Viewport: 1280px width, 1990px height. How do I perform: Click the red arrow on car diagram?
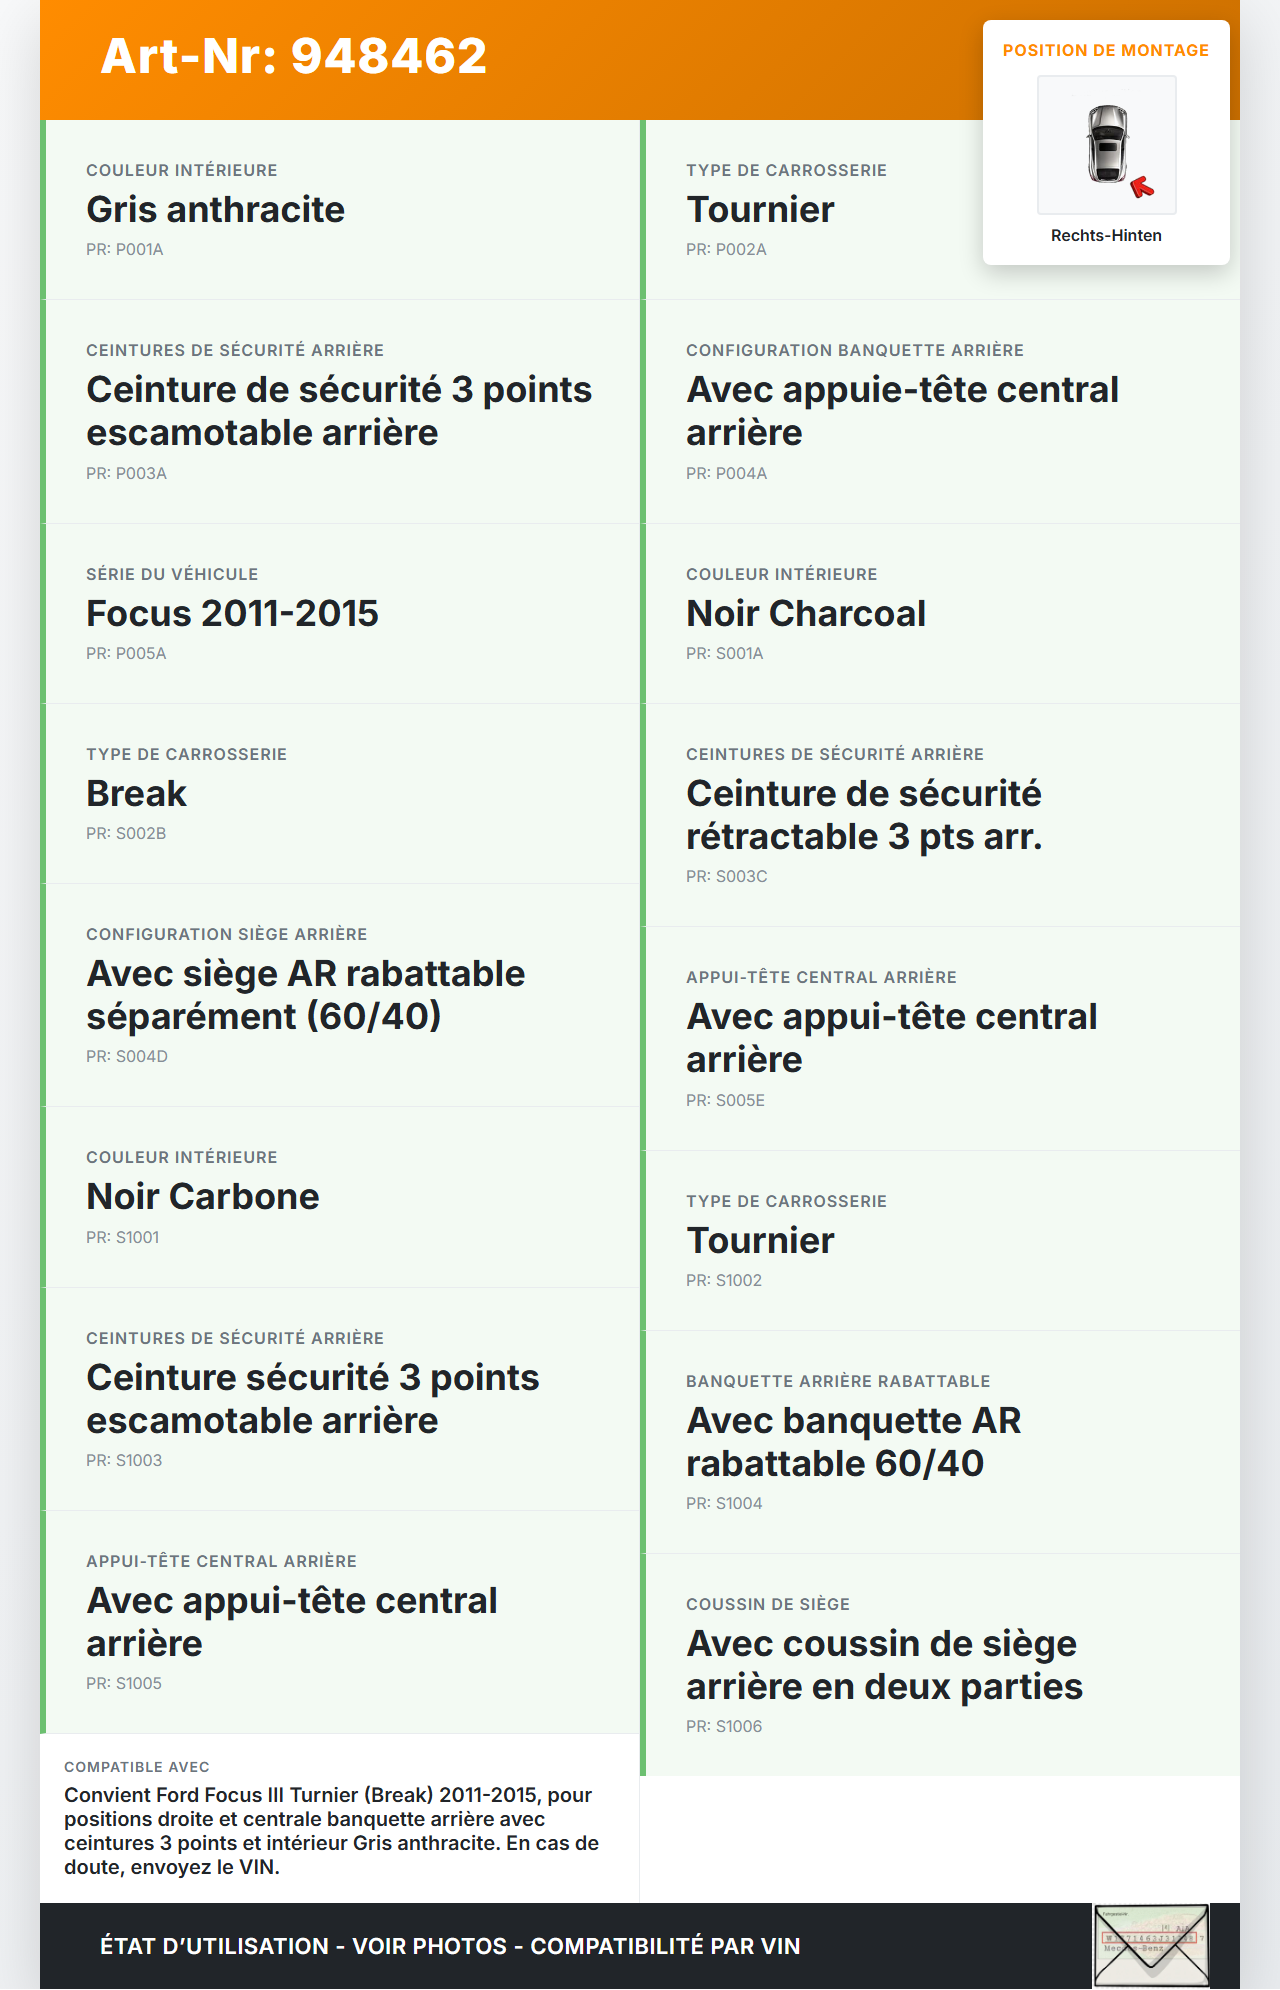pyautogui.click(x=1142, y=187)
